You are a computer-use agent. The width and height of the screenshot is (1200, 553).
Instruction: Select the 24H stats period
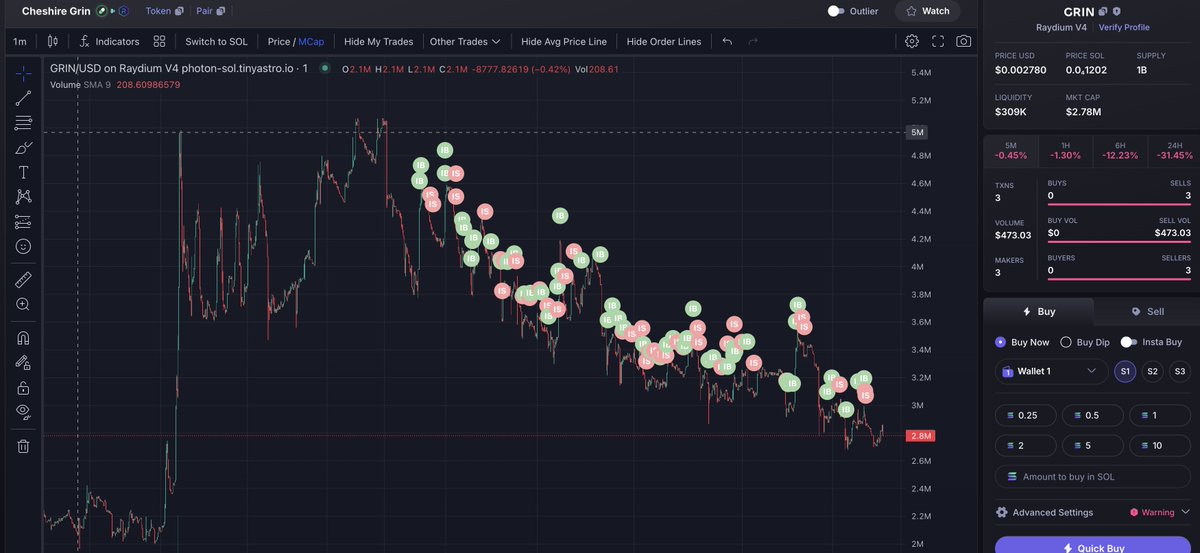[1174, 150]
